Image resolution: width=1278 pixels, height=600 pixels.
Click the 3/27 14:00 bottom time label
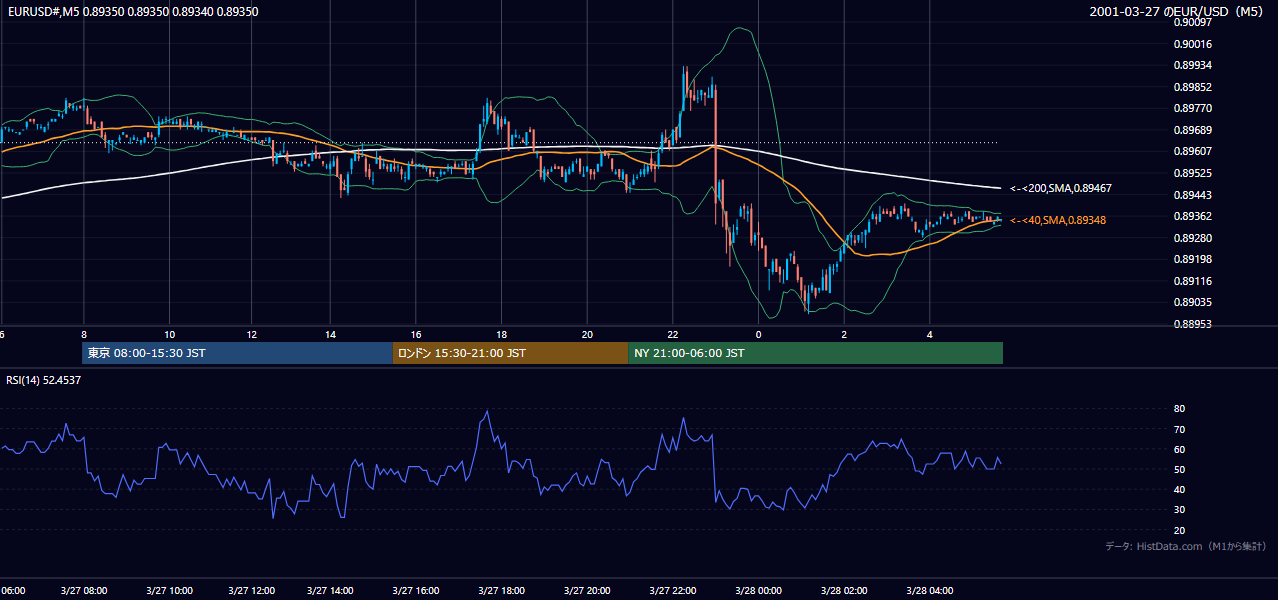tap(330, 591)
